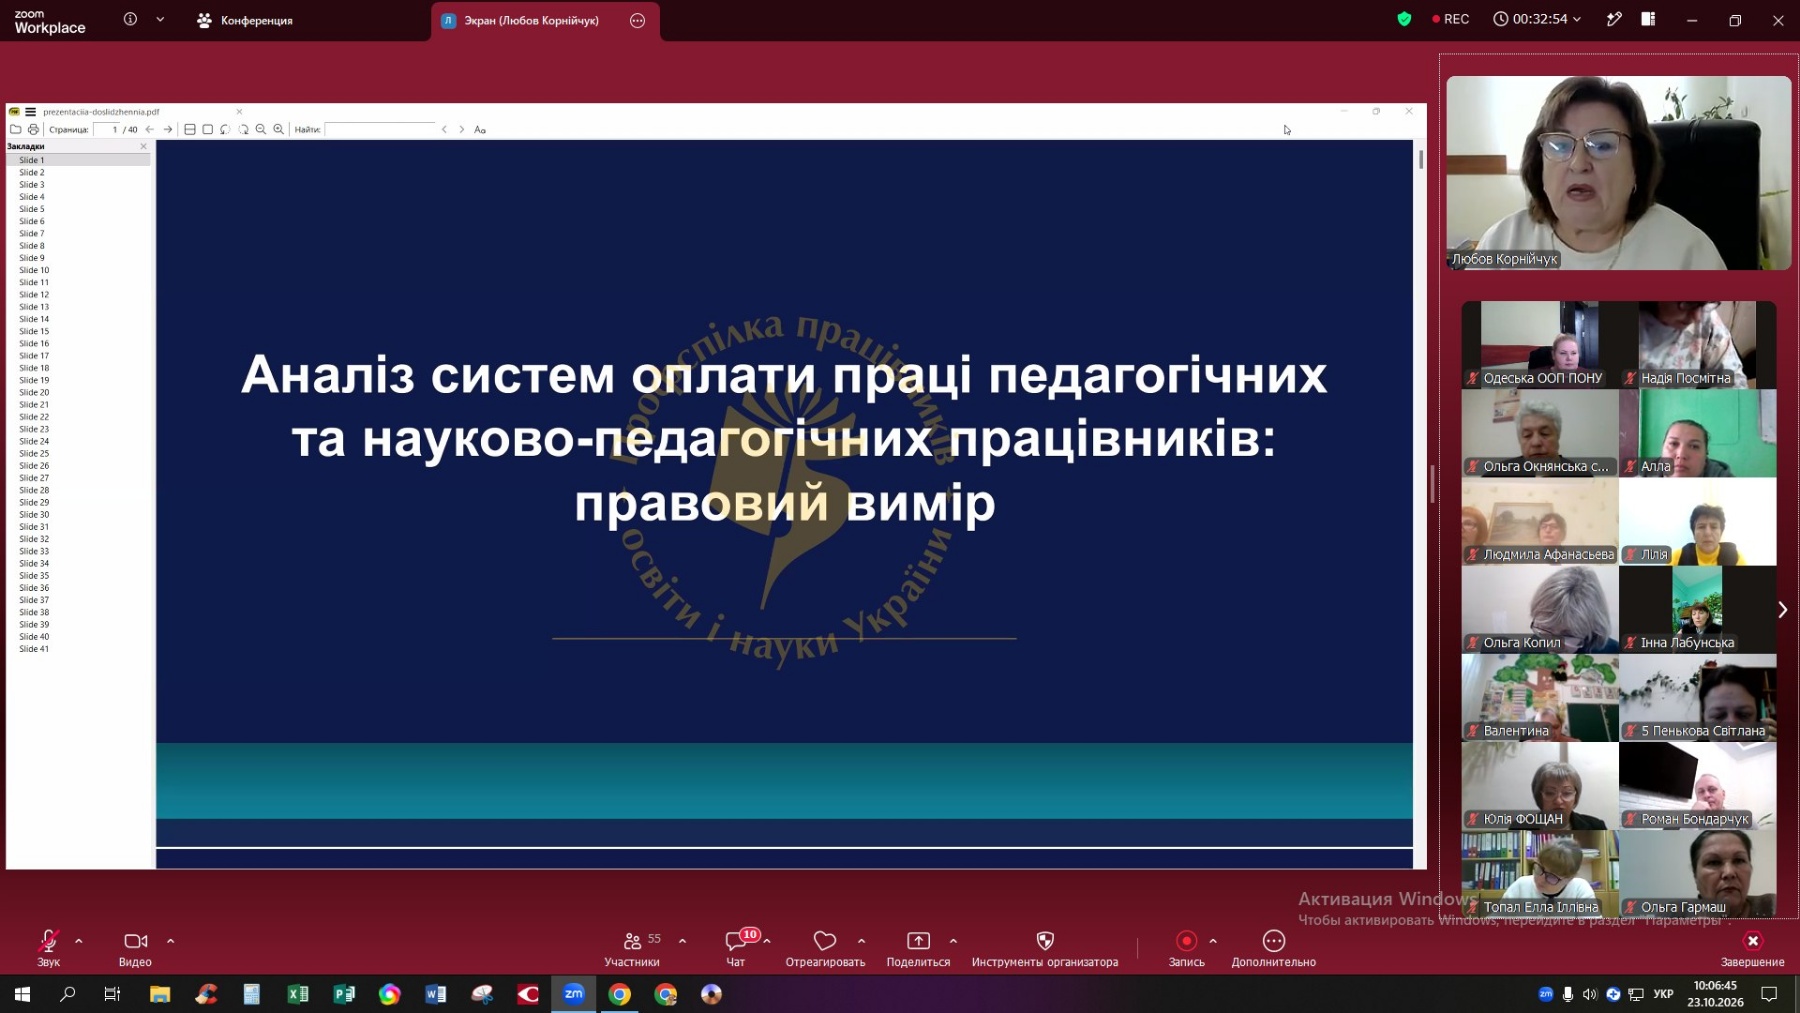This screenshot has height=1013, width=1800.
Task: Toggle recording with Запись button
Action: [1186, 948]
